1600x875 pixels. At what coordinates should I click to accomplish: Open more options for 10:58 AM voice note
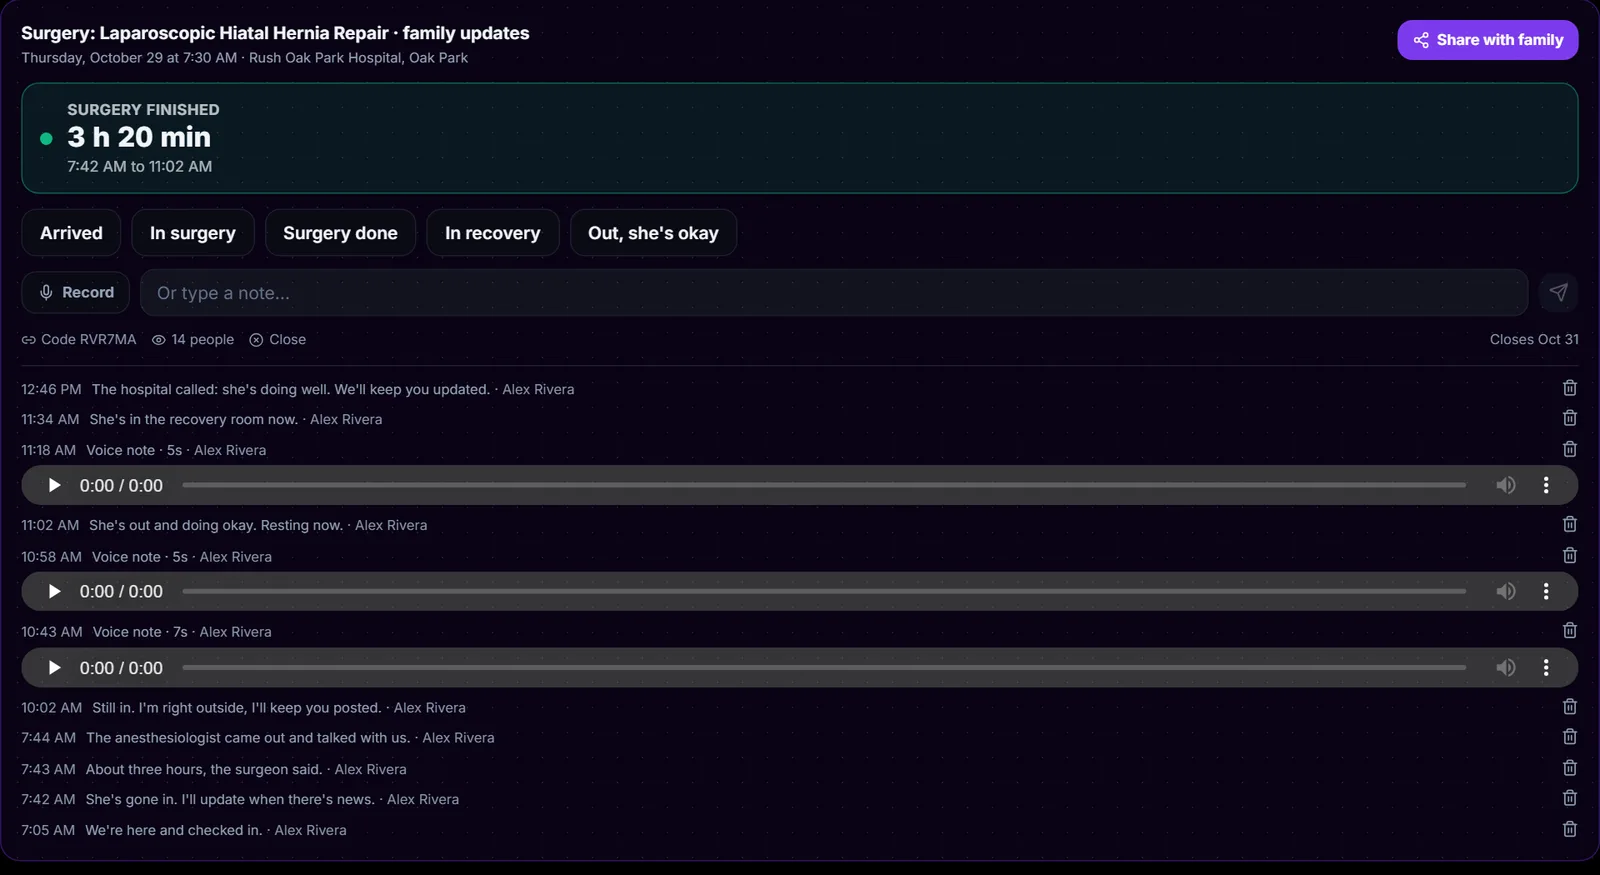[1546, 591]
